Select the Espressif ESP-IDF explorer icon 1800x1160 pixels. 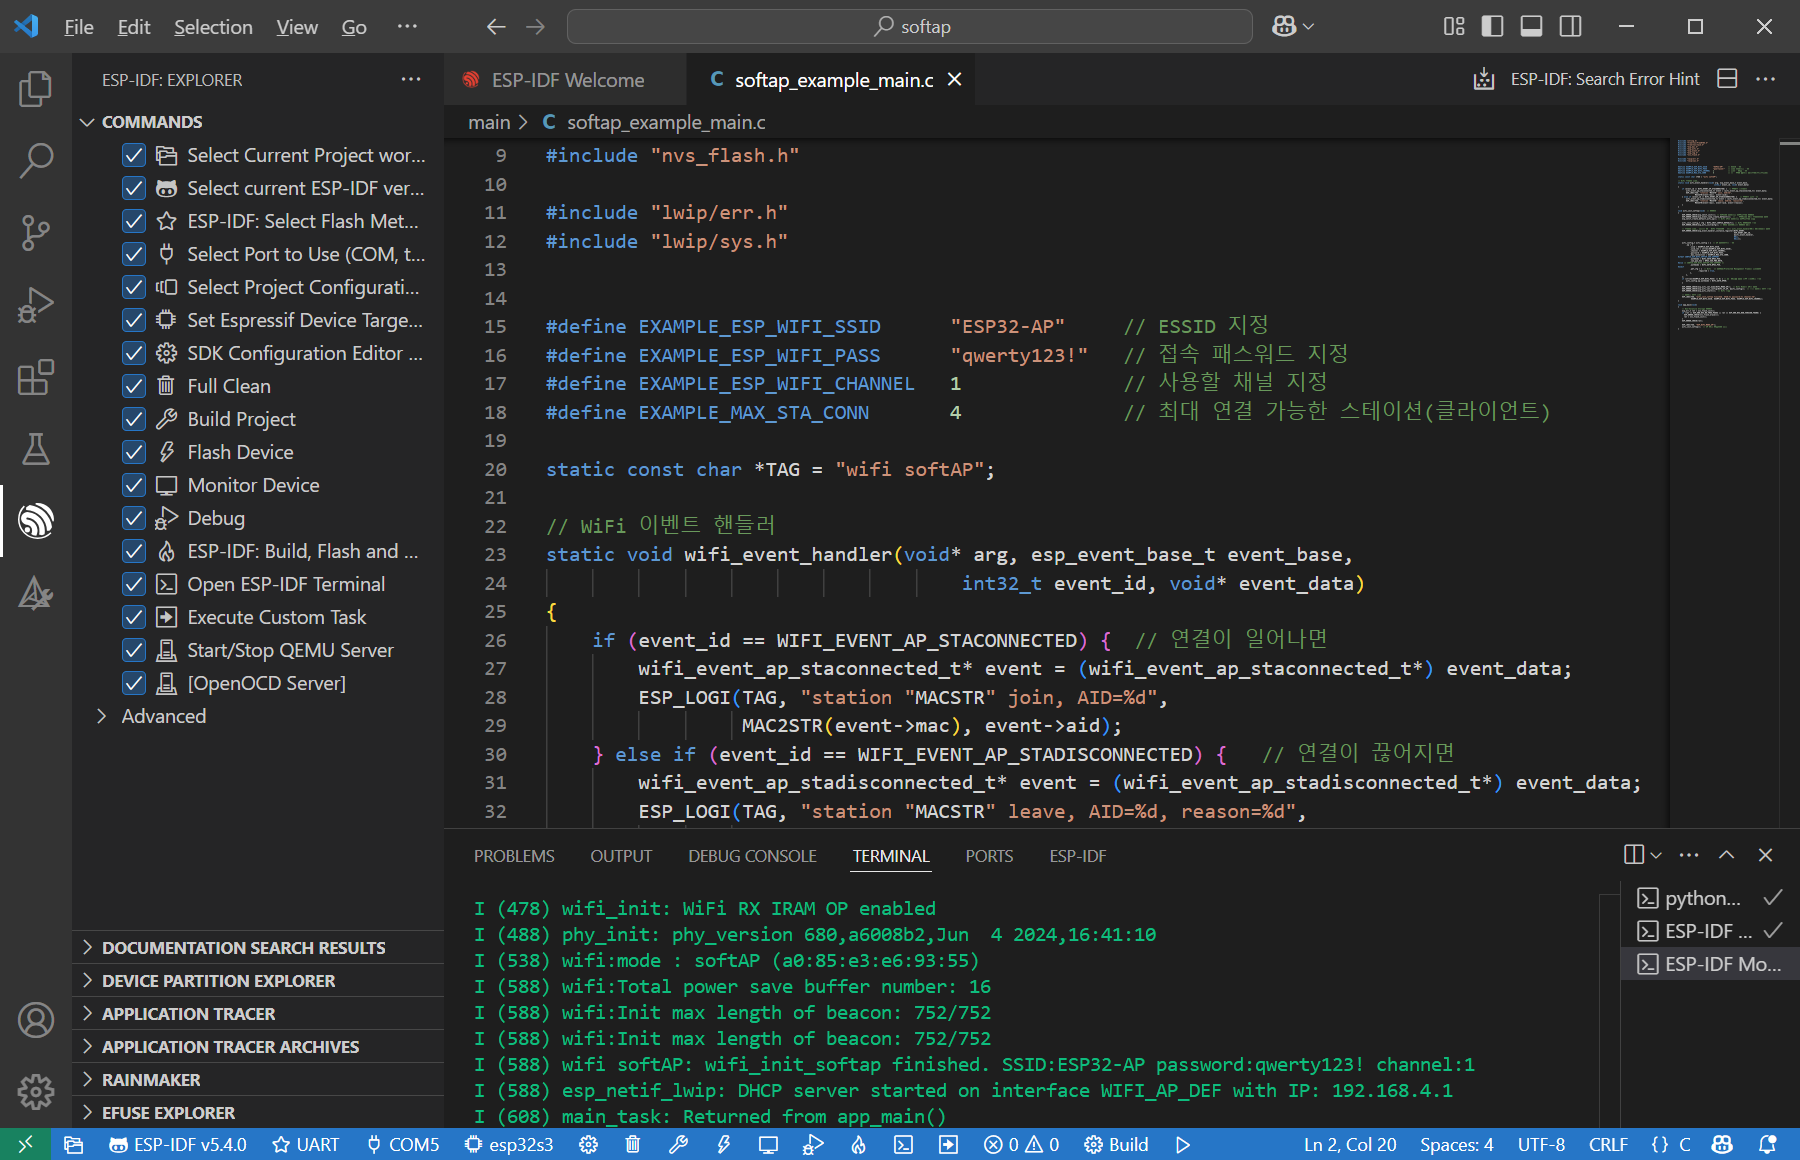pyautogui.click(x=36, y=521)
